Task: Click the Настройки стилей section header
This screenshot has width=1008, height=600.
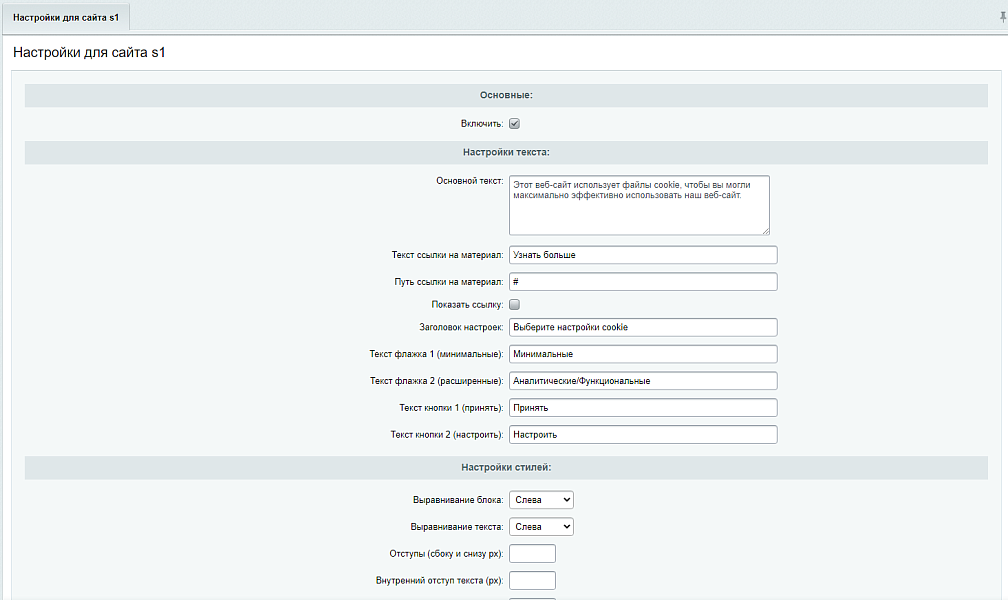Action: (506, 467)
